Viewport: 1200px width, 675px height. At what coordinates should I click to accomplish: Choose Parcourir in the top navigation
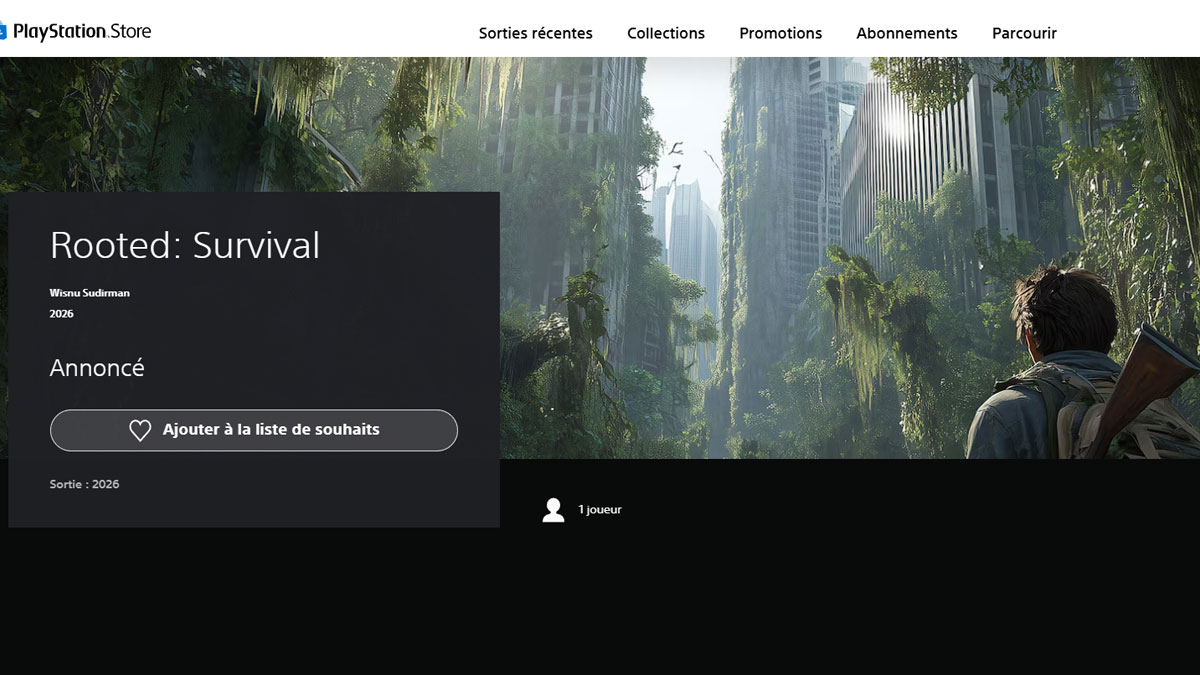point(1024,33)
